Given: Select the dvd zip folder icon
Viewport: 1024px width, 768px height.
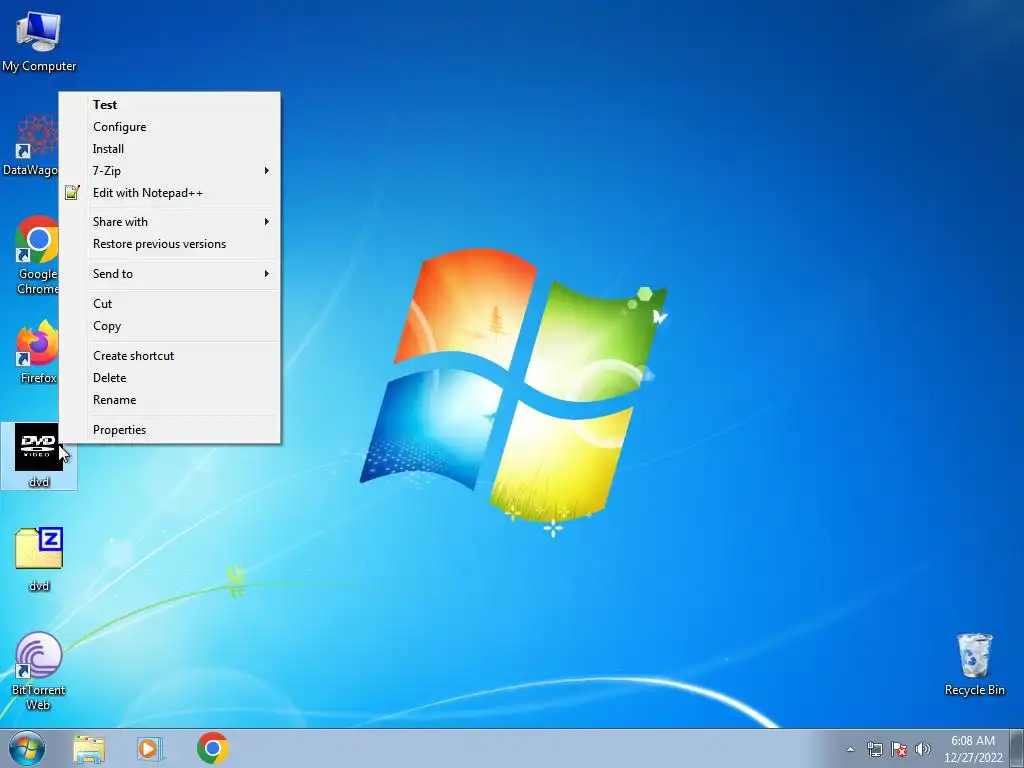Looking at the screenshot, I should (39, 559).
